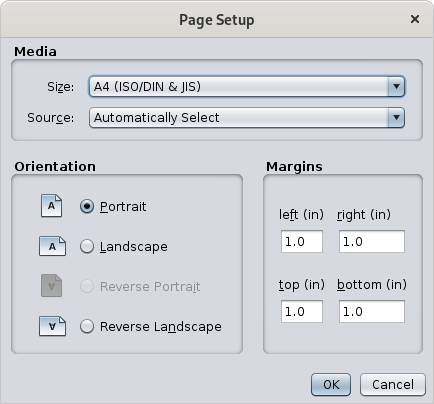This screenshot has width=434, height=404.
Task: Click the right margin input field
Action: tap(372, 241)
